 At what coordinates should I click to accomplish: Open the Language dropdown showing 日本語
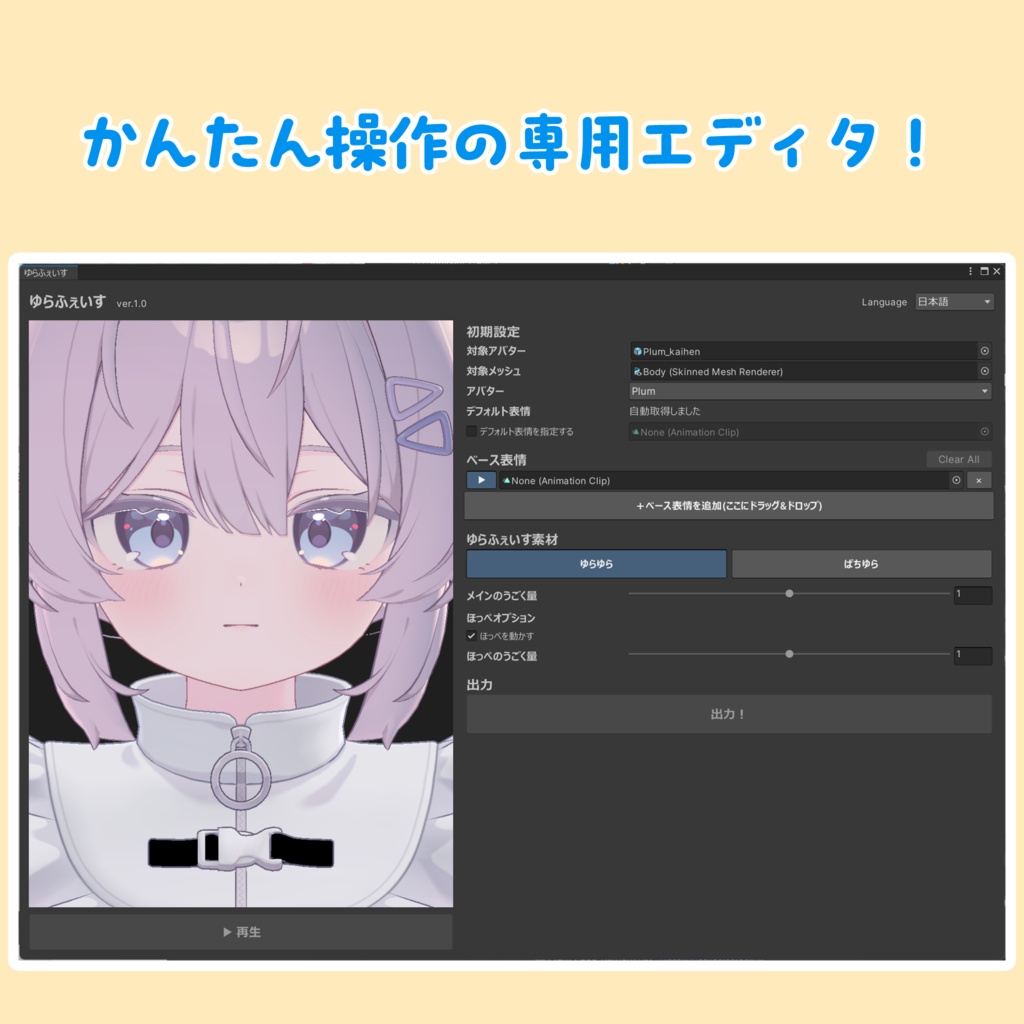tap(954, 302)
